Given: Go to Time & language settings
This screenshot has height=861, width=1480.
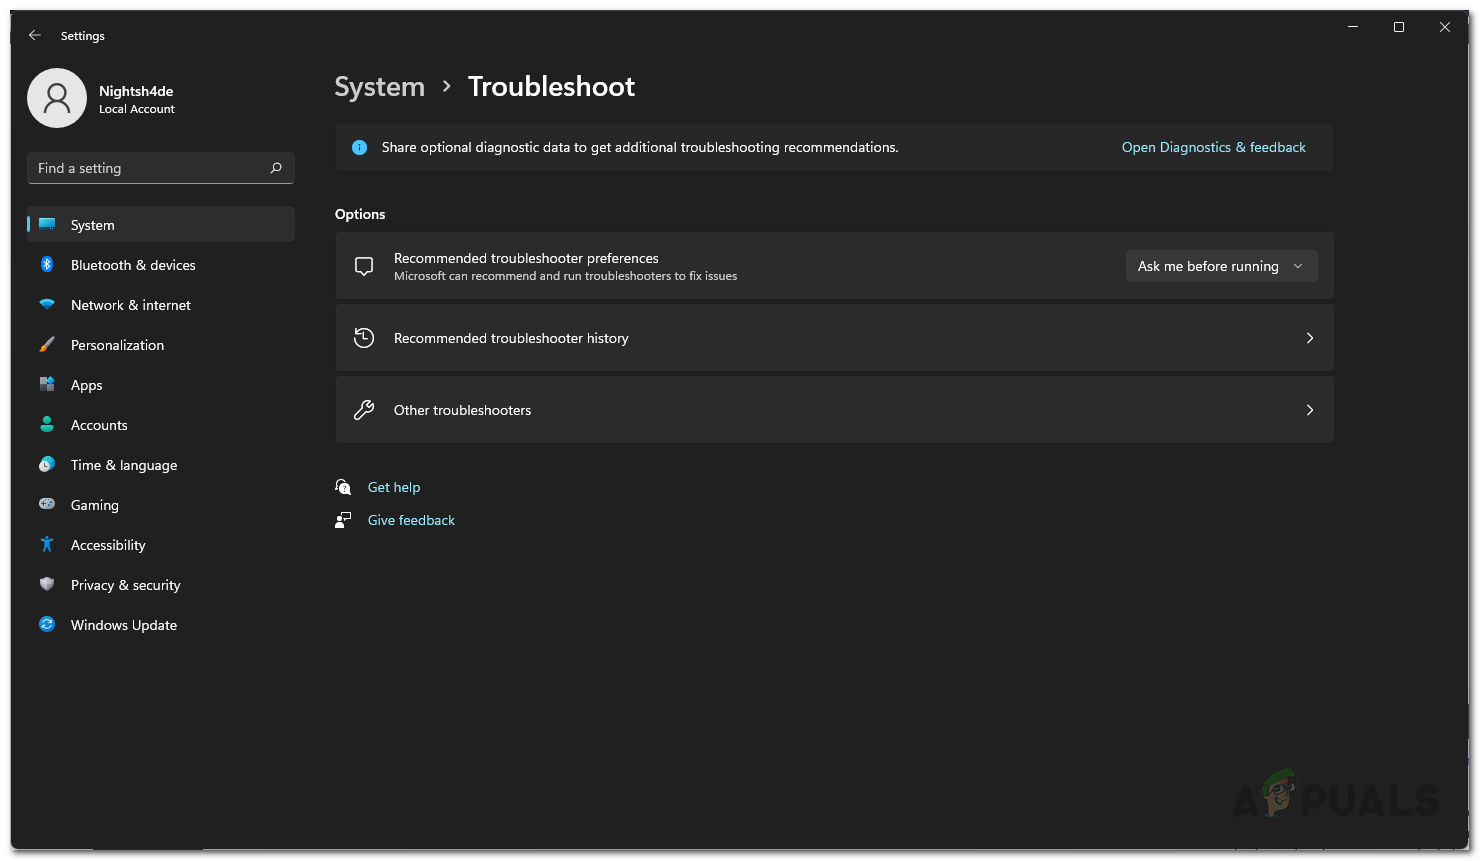Looking at the screenshot, I should coord(124,465).
